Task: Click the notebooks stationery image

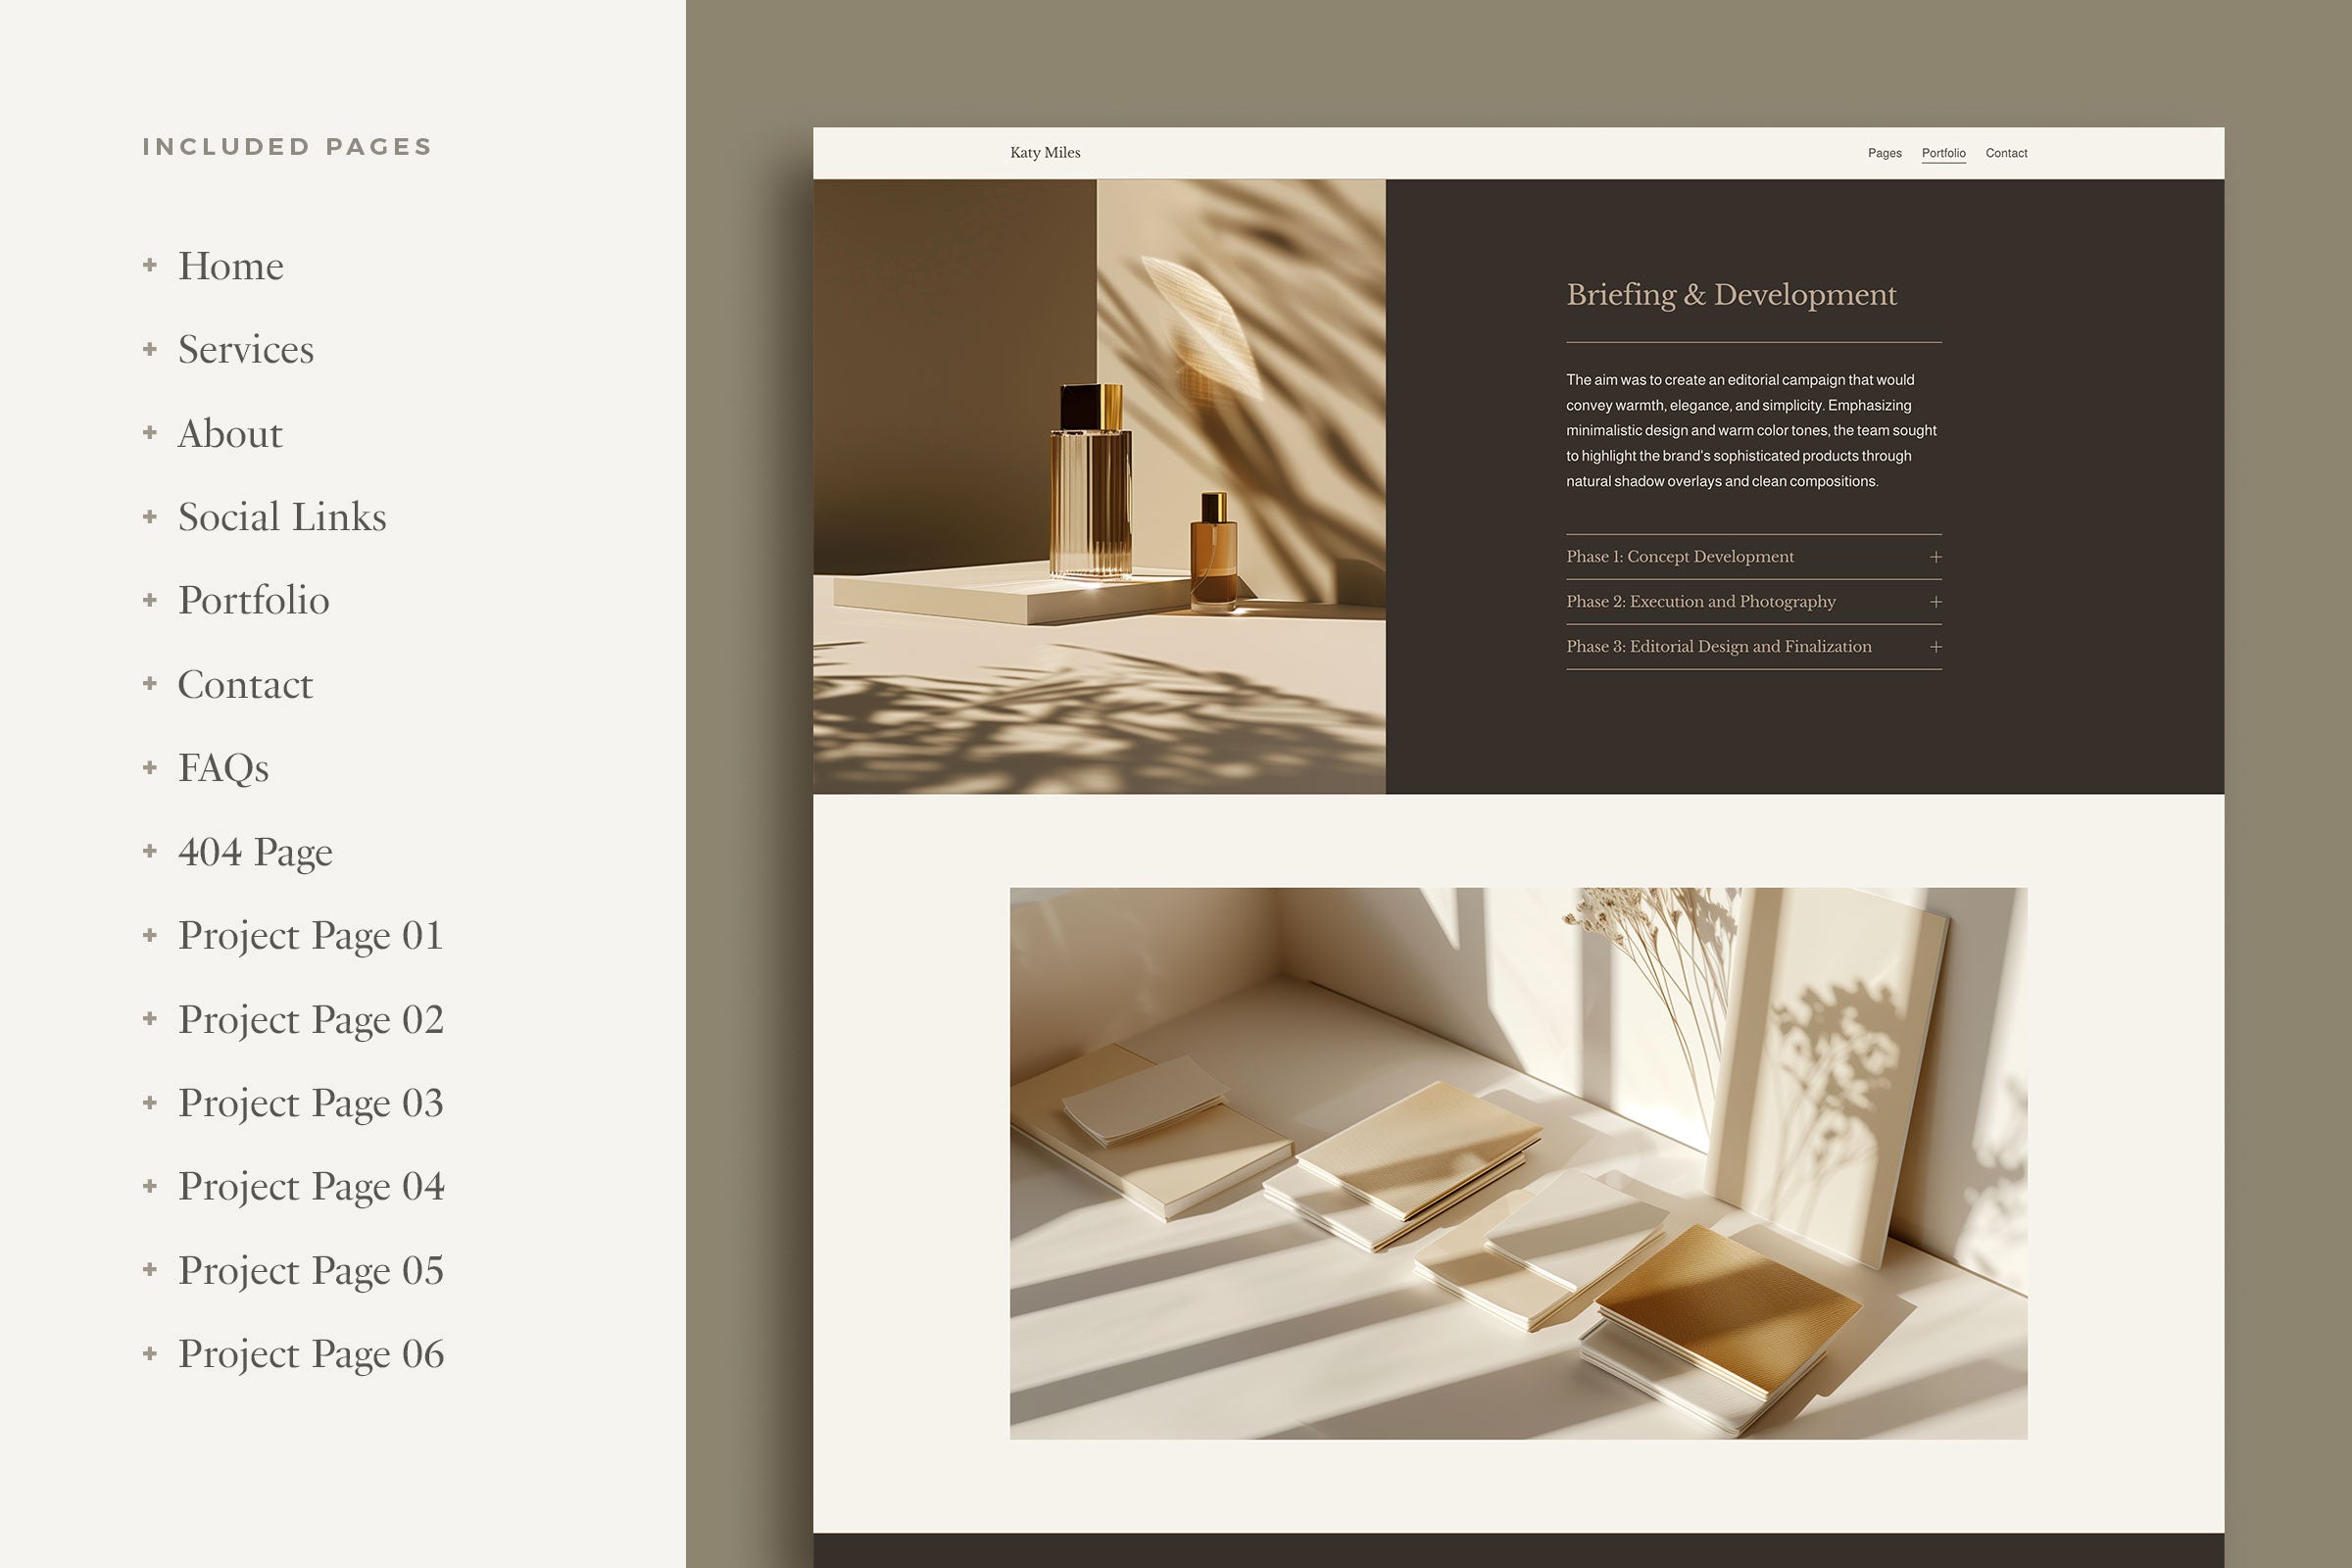Action: pyautogui.click(x=1518, y=1163)
